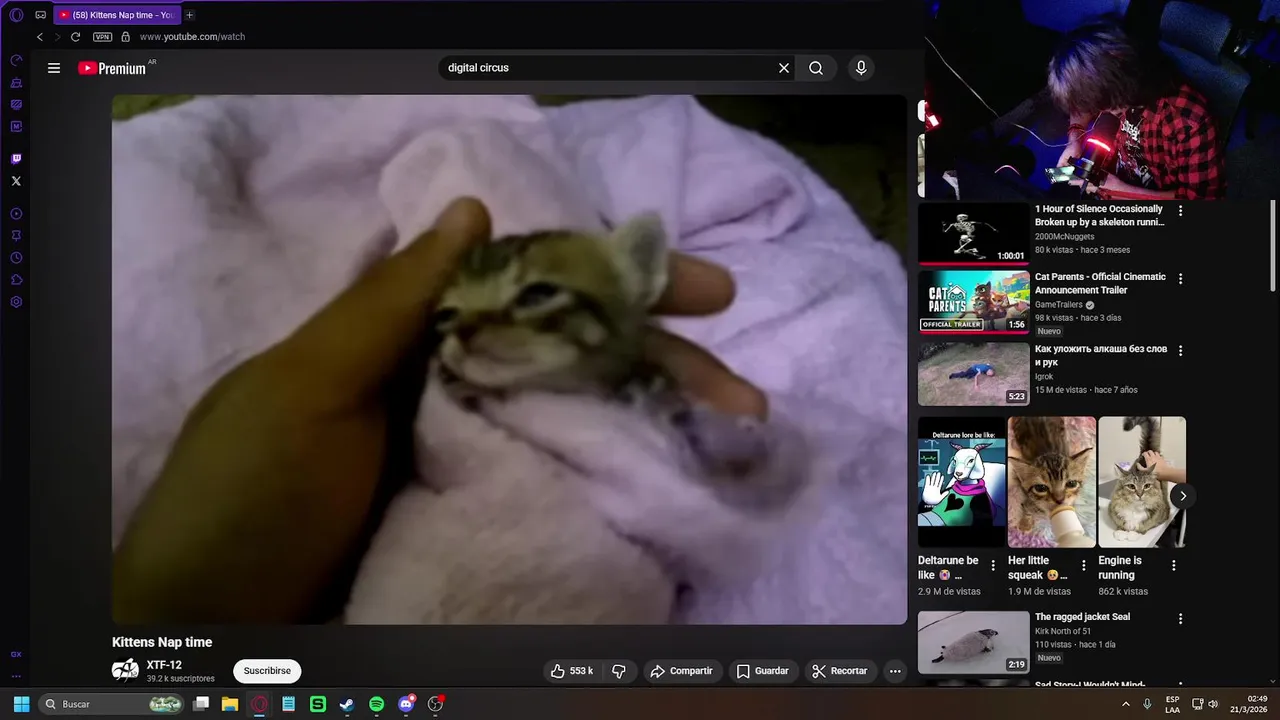Open 'The ragged jacket Seal' thumbnail
Screen dimensions: 1280x720
(x=973, y=642)
